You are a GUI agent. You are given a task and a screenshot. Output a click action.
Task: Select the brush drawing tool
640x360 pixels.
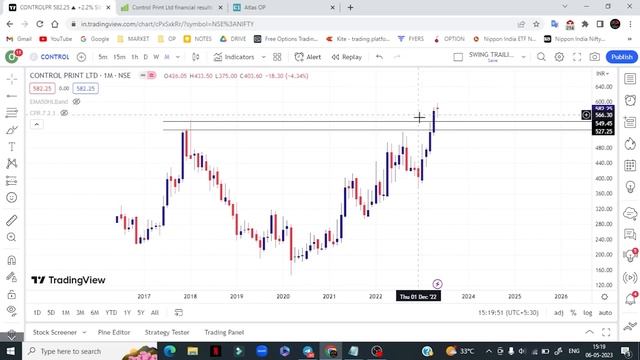[x=11, y=130]
